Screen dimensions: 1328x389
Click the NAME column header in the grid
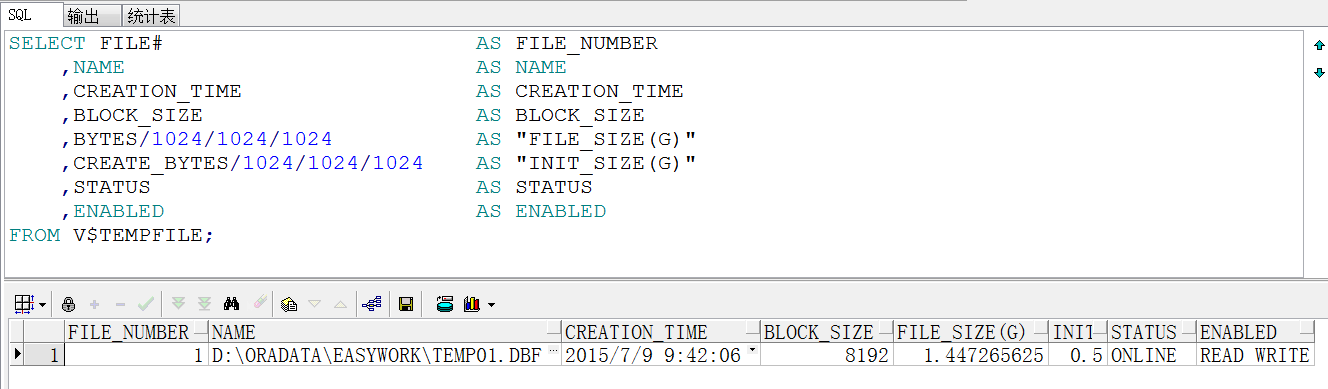[x=386, y=332]
